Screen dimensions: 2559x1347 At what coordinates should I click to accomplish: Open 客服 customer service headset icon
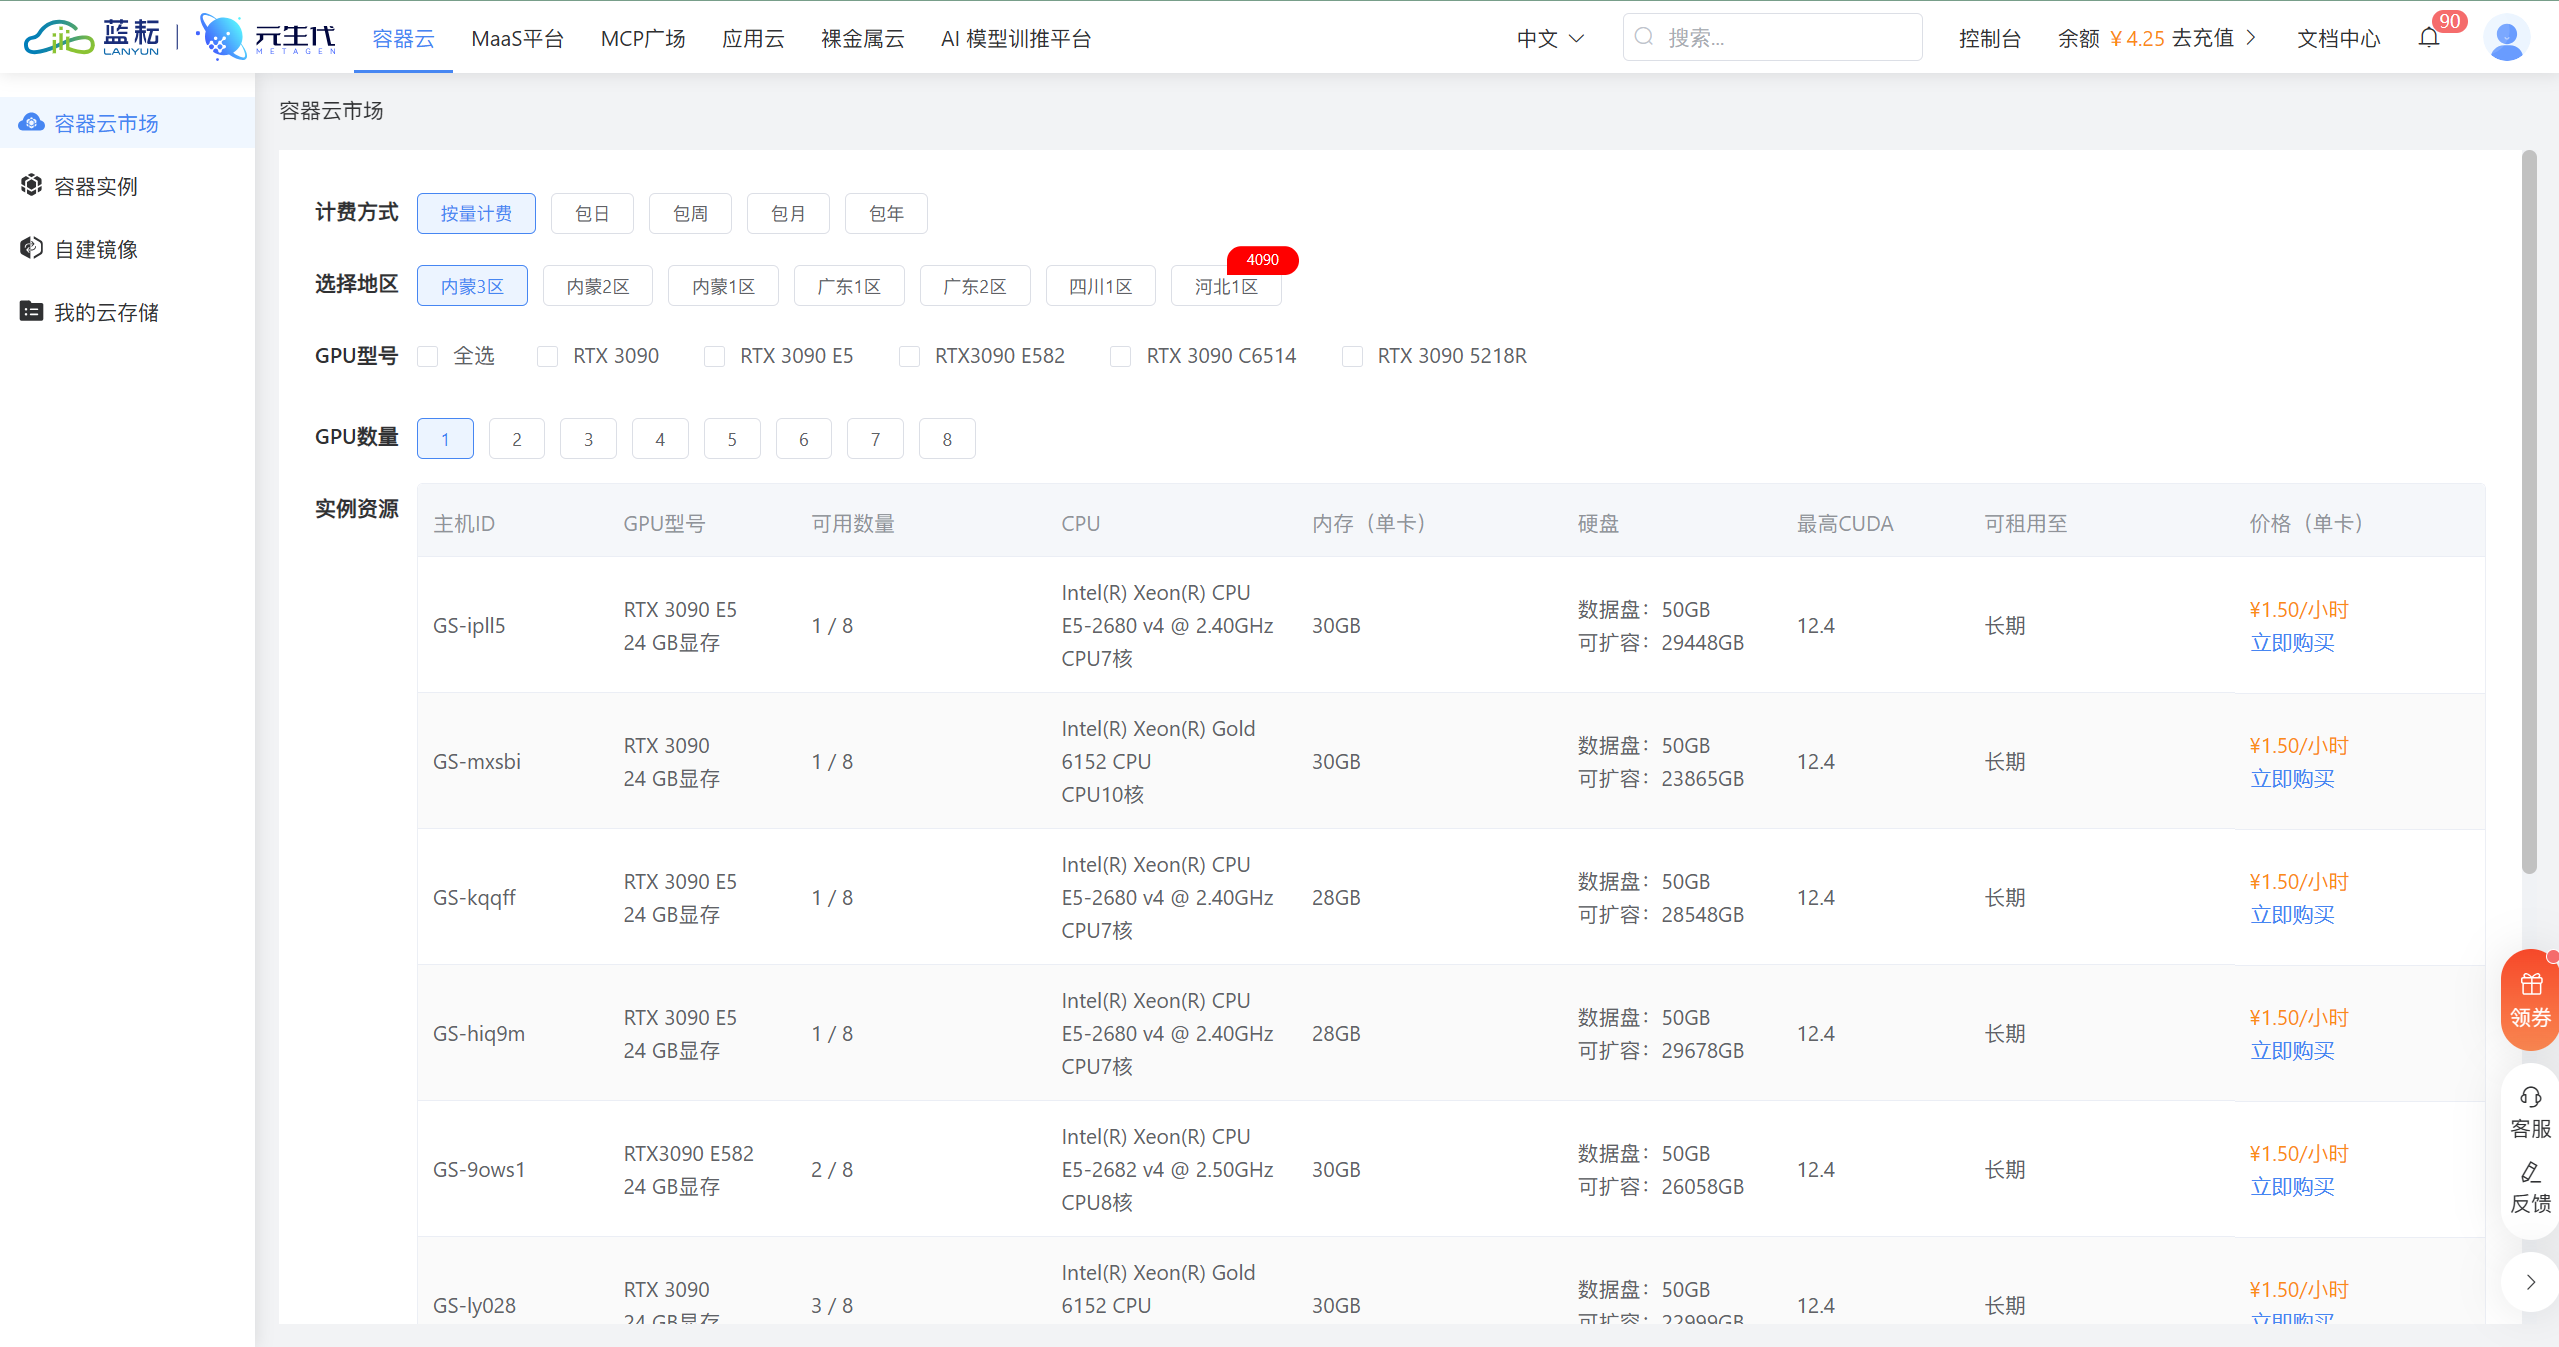coord(2530,1099)
